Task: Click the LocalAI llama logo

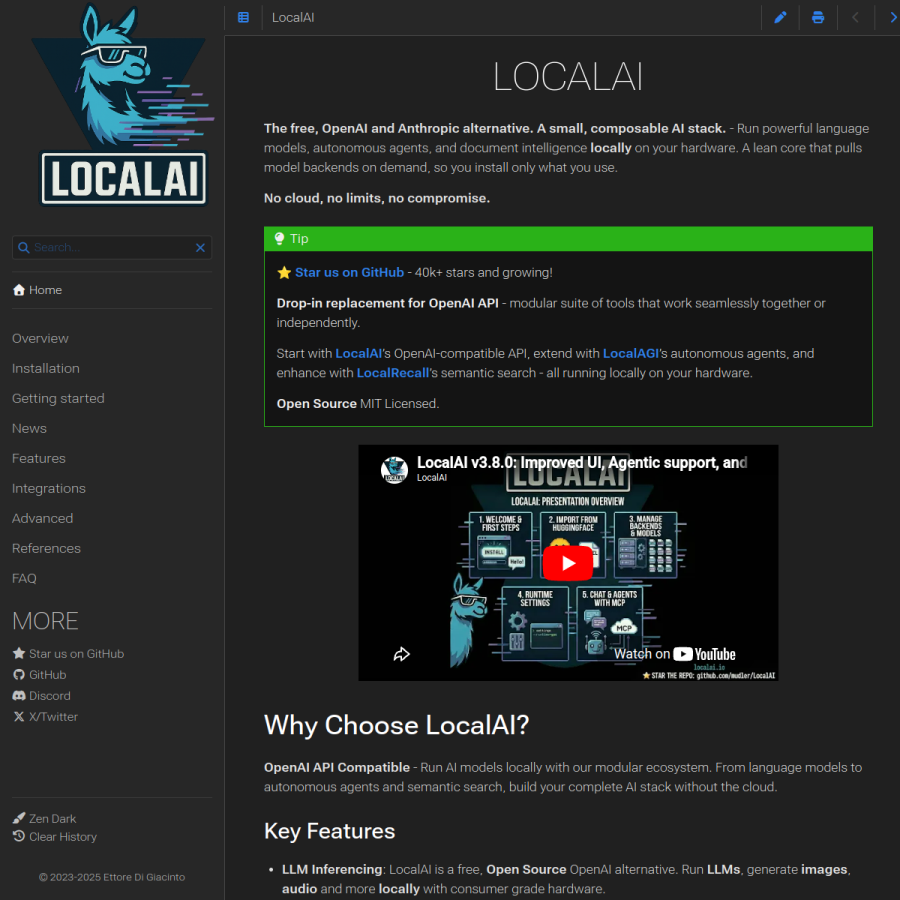Action: 122,106
